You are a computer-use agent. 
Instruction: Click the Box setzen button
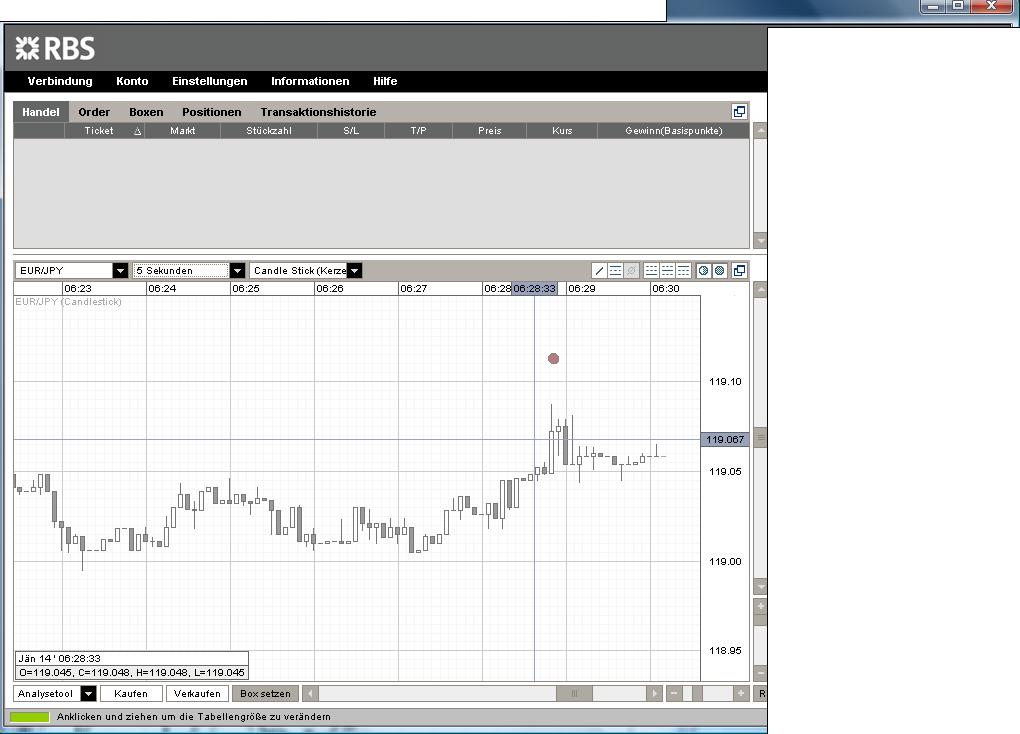265,694
